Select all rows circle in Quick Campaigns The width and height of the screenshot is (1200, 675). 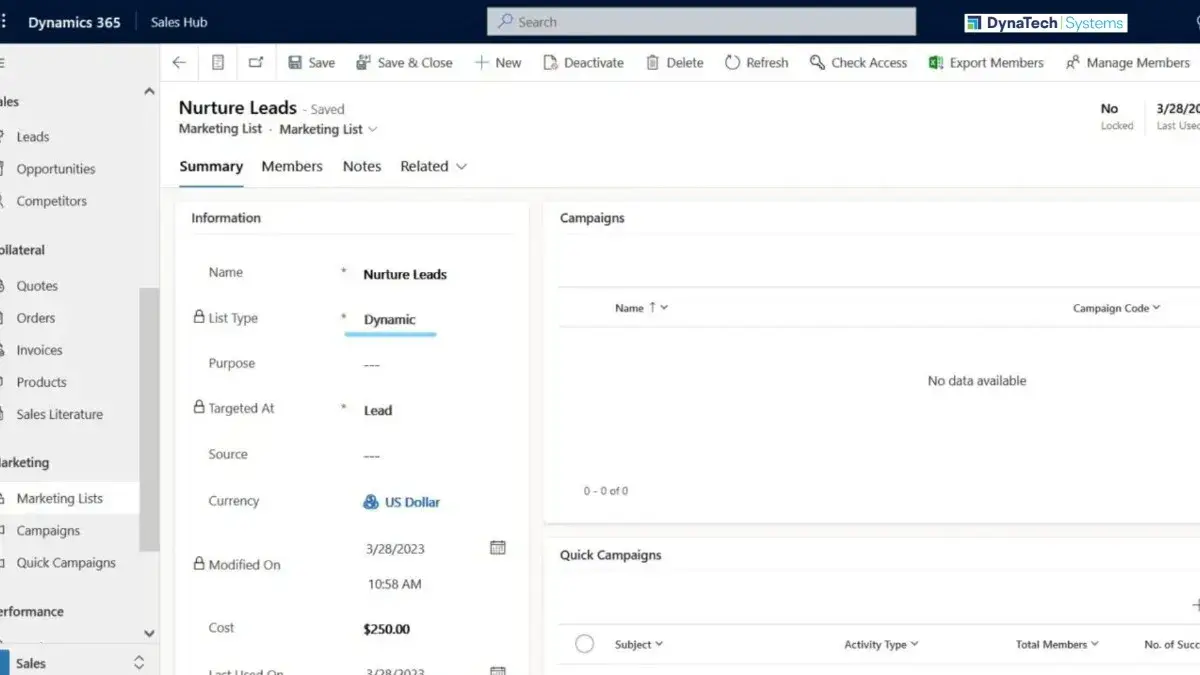[x=585, y=644]
